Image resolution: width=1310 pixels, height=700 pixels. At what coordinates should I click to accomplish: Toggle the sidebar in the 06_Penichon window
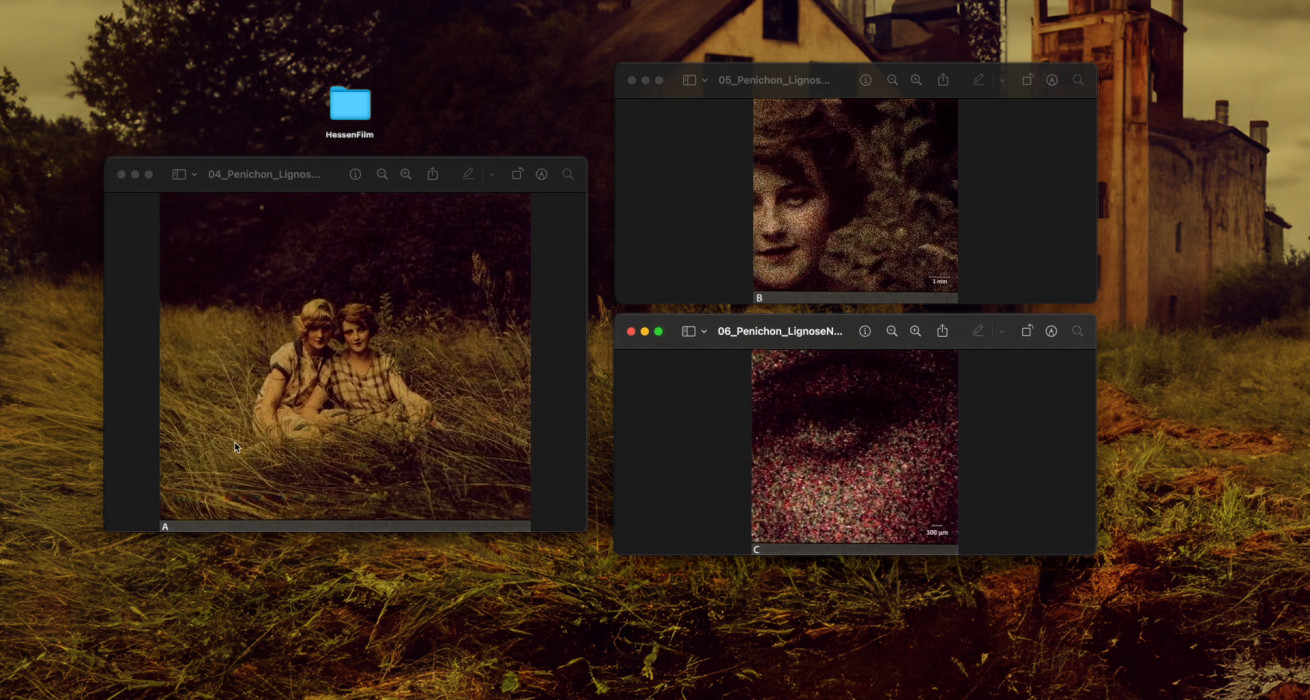pos(688,331)
